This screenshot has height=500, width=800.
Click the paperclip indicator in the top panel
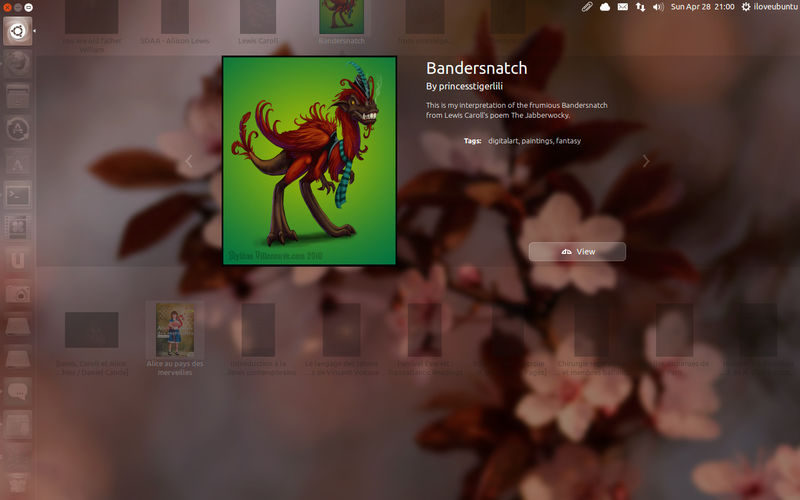587,7
